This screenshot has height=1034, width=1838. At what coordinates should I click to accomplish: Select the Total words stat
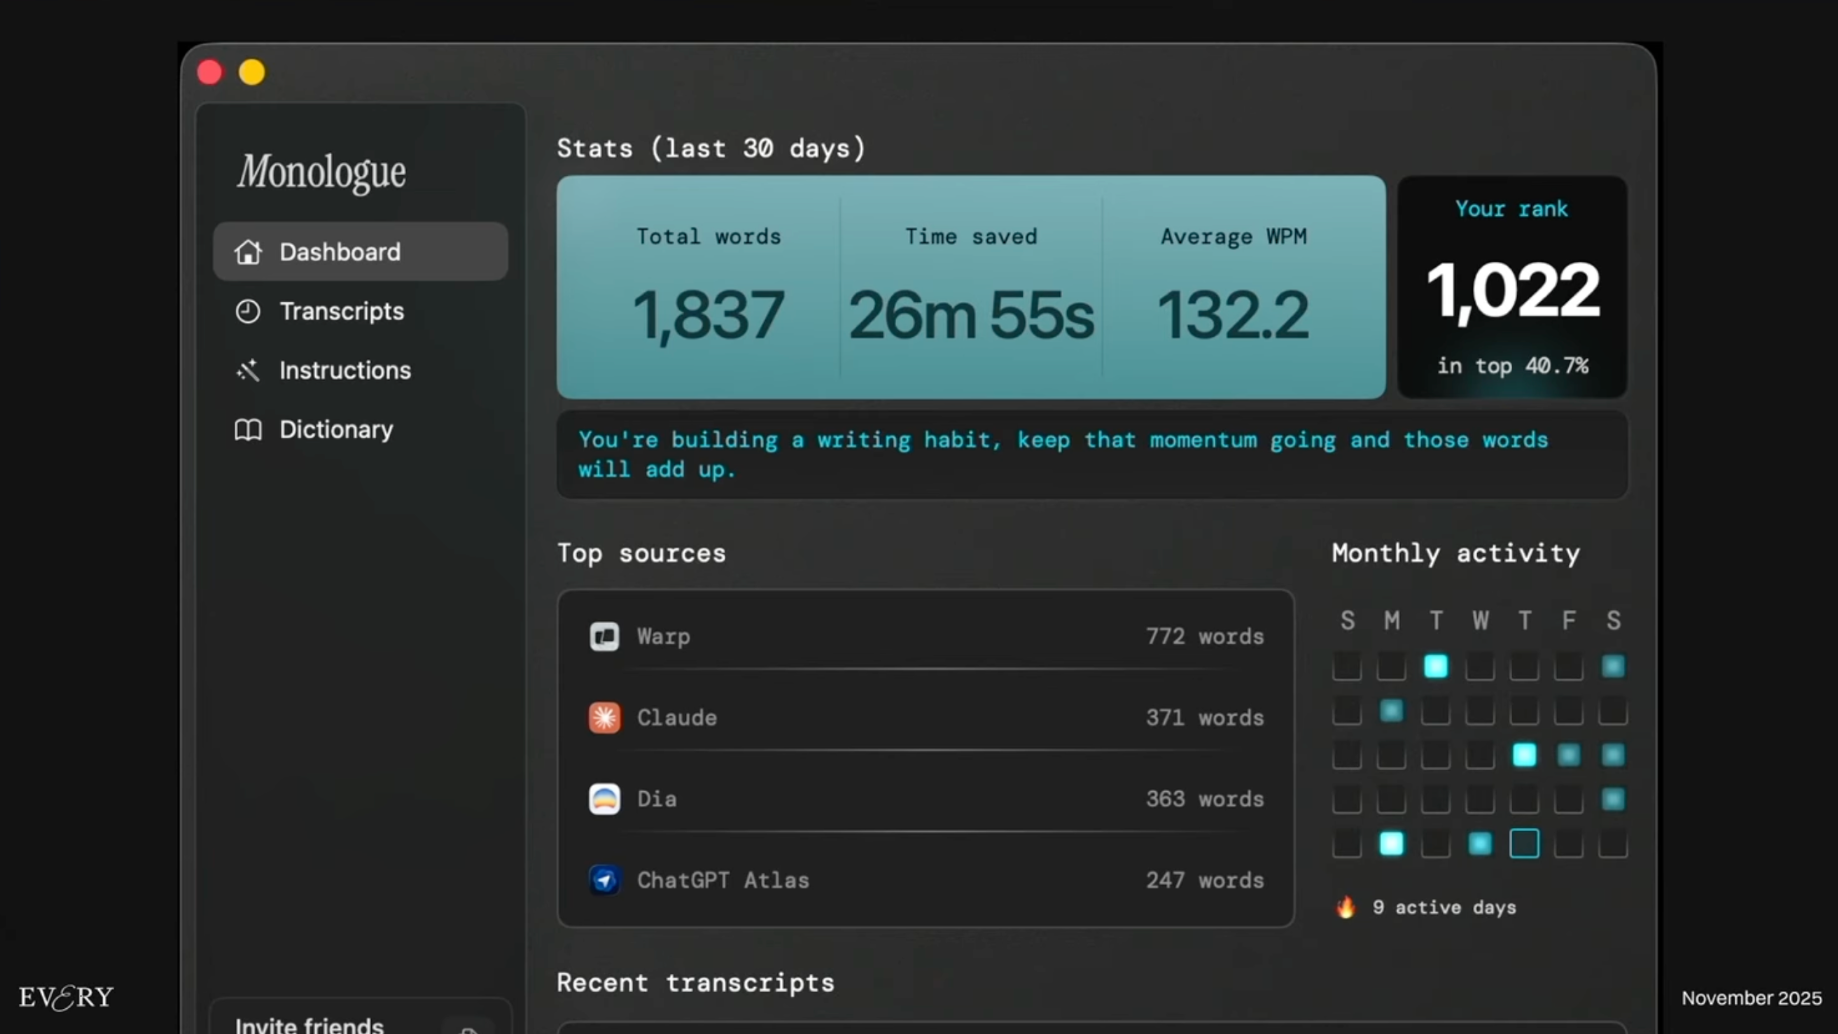tap(708, 290)
